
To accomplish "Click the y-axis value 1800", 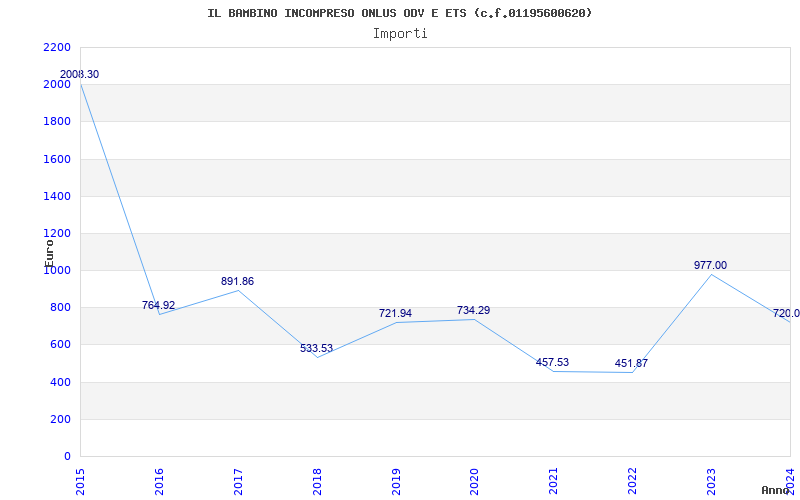I will pos(57,122).
